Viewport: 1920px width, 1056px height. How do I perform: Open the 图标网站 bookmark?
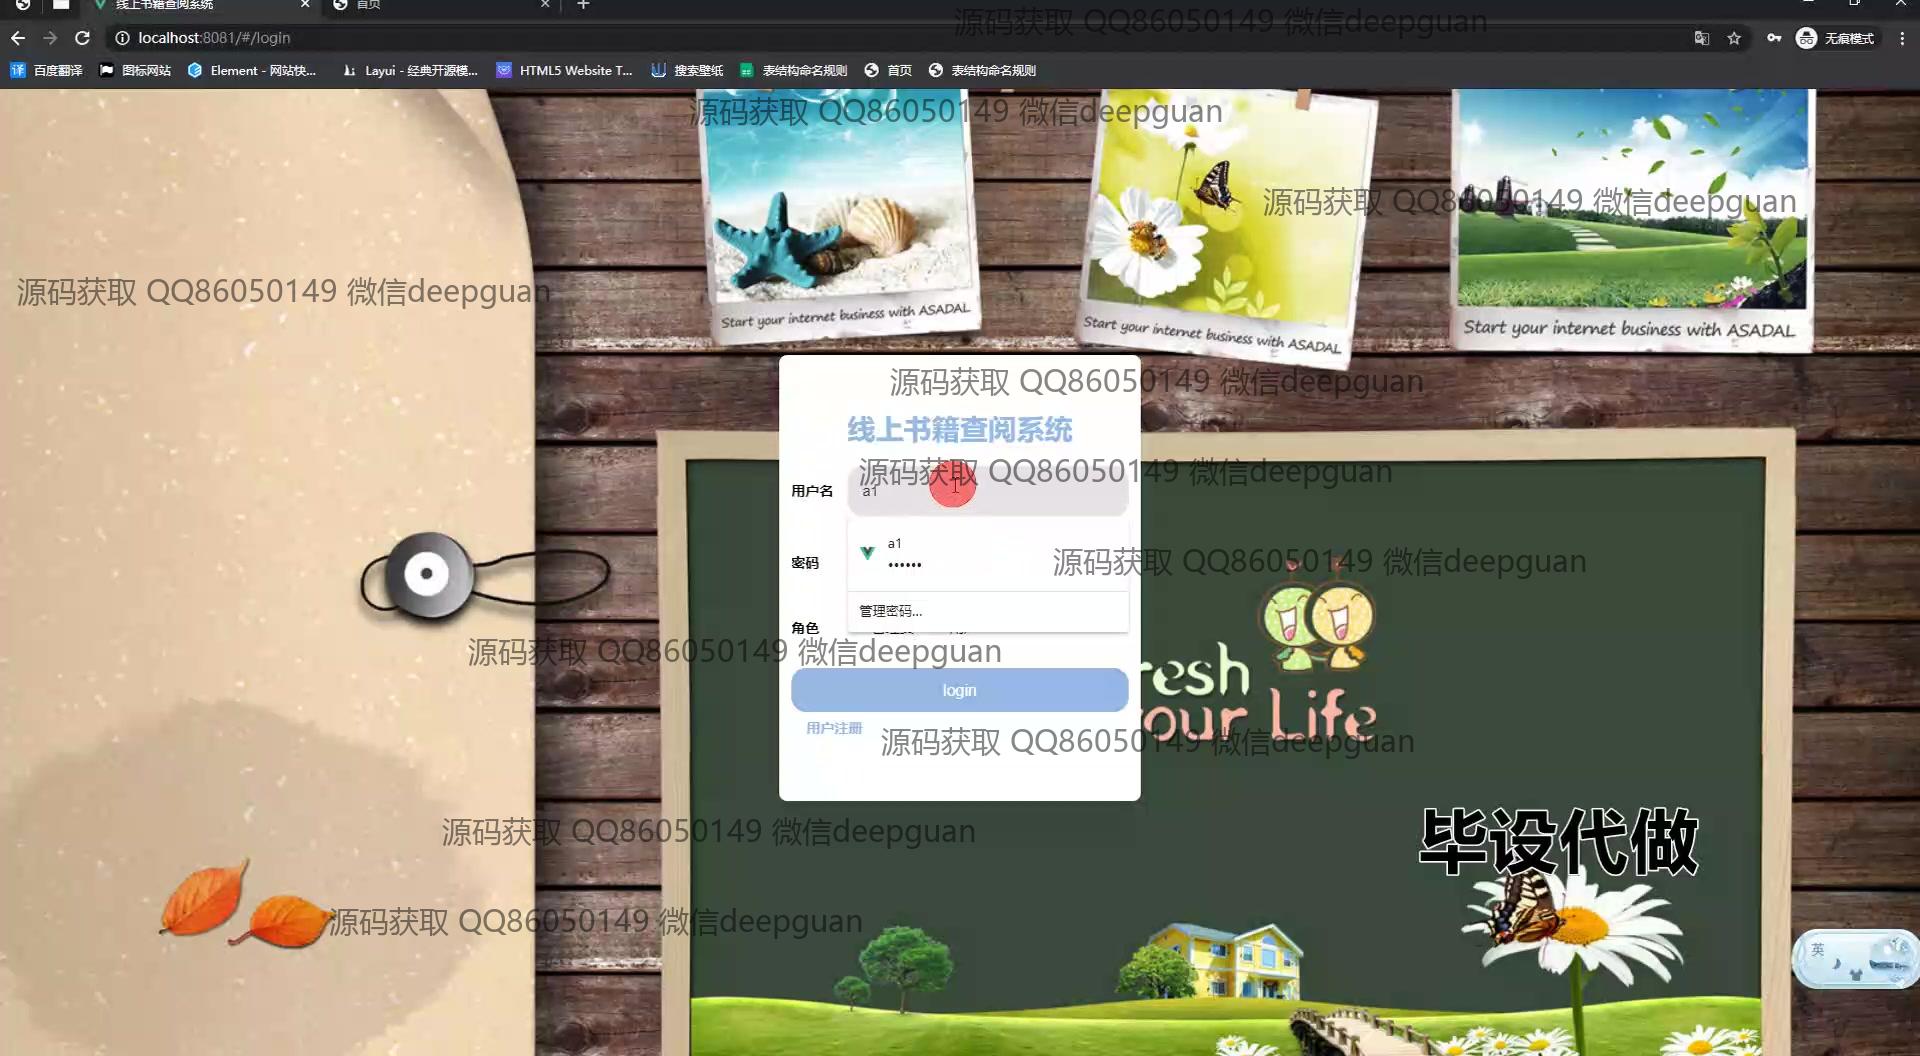pyautogui.click(x=135, y=70)
